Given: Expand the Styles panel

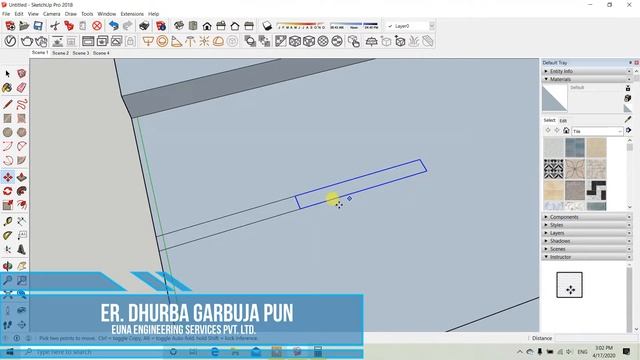Looking at the screenshot, I should (x=587, y=225).
